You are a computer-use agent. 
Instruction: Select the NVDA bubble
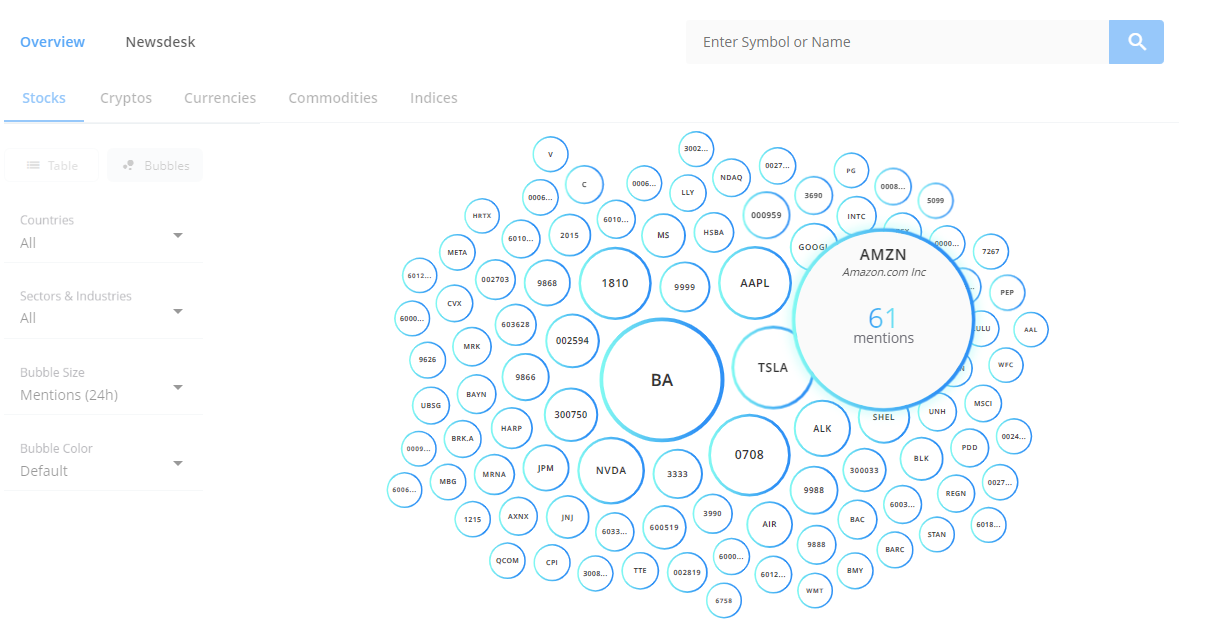pos(611,470)
